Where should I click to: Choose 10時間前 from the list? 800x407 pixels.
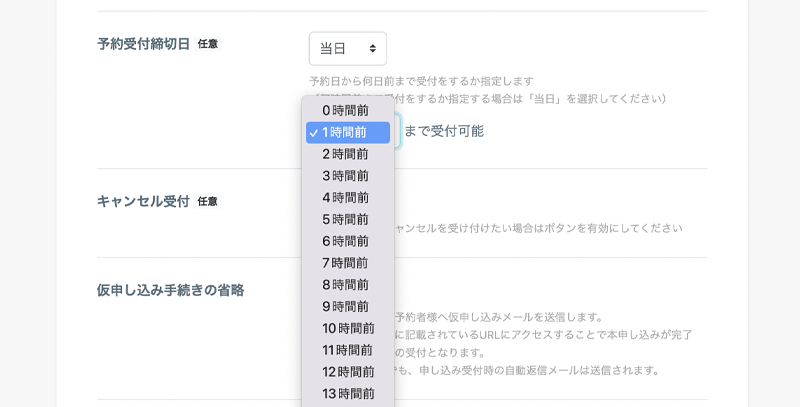click(348, 328)
